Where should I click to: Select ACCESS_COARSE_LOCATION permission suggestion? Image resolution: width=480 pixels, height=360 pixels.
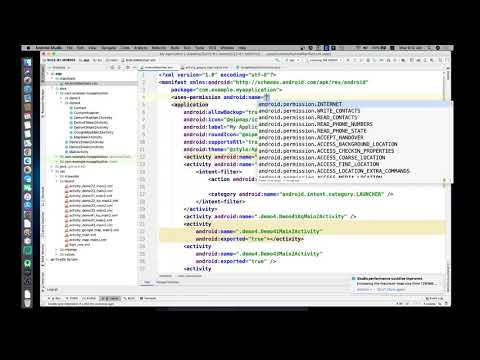(354, 157)
